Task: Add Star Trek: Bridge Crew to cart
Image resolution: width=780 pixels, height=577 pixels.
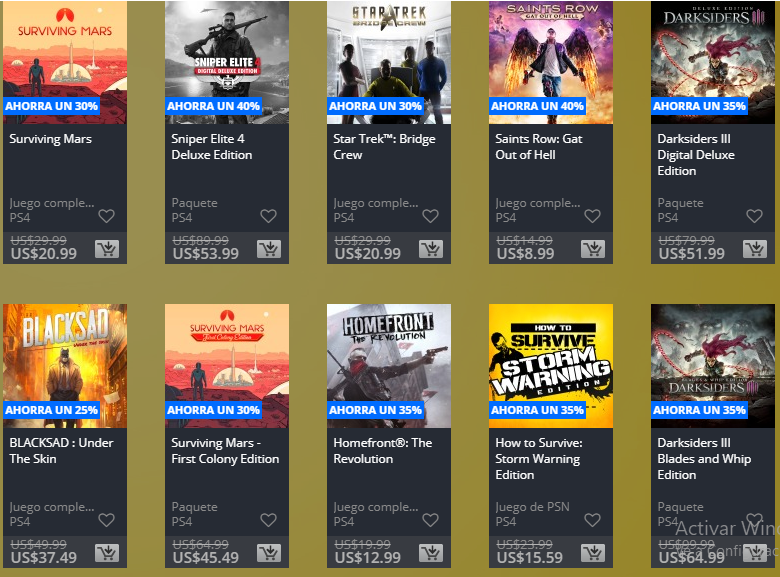Action: coord(431,249)
